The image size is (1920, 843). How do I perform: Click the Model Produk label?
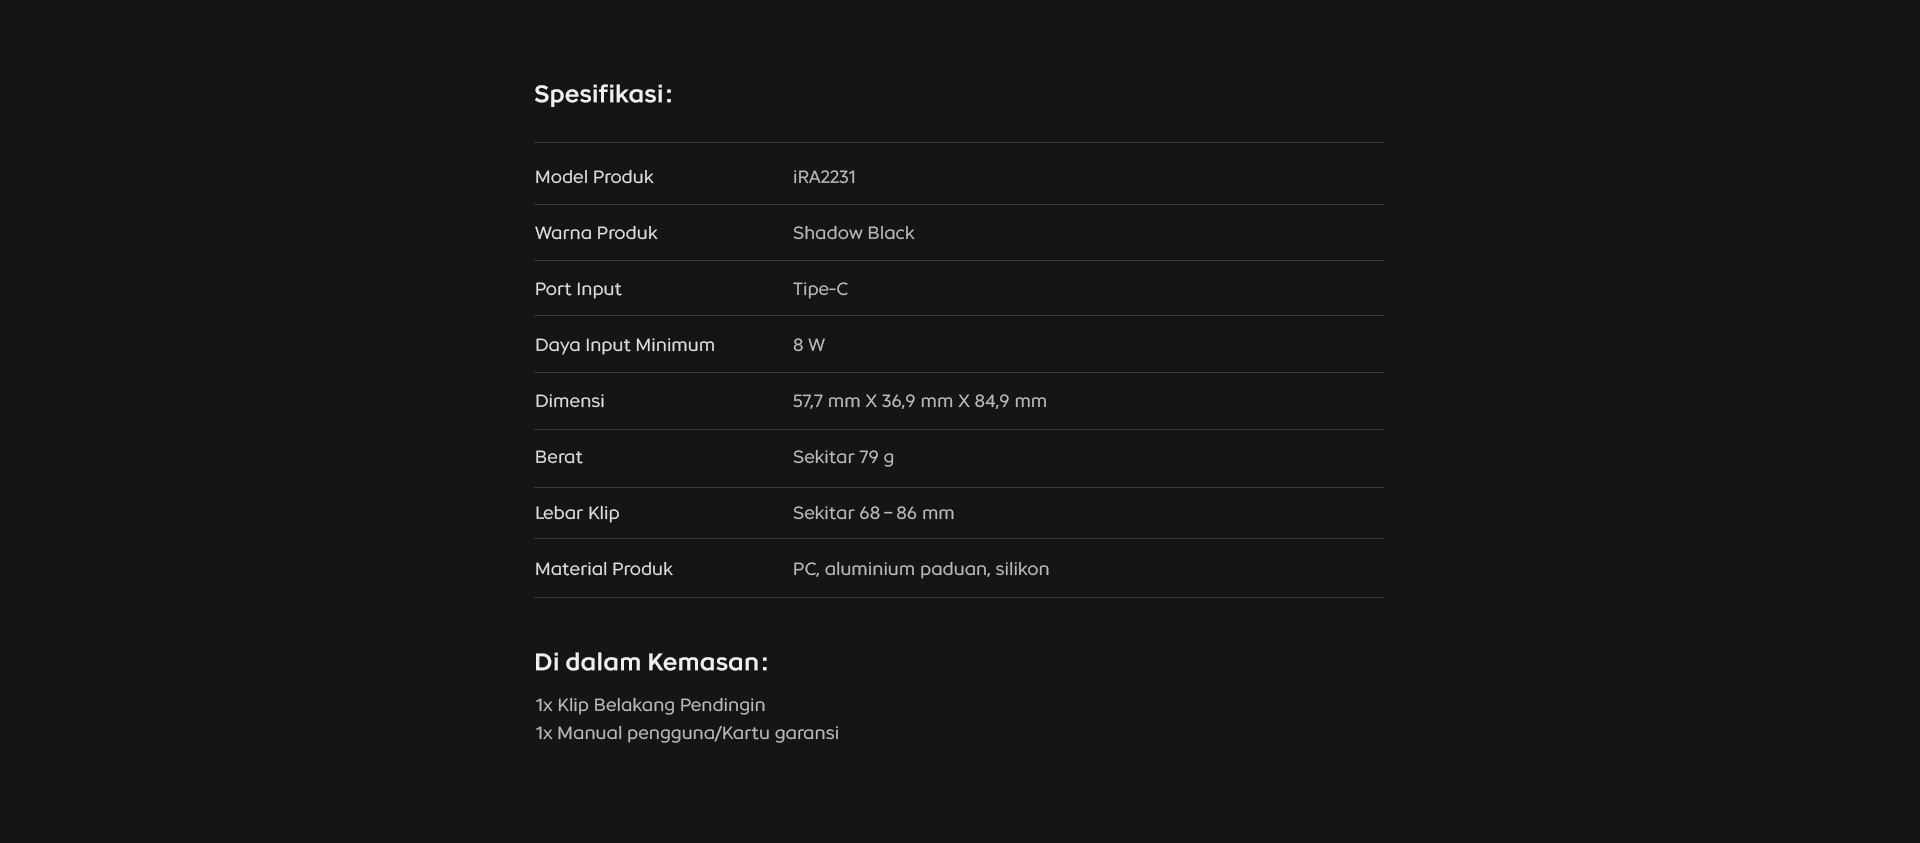point(593,177)
